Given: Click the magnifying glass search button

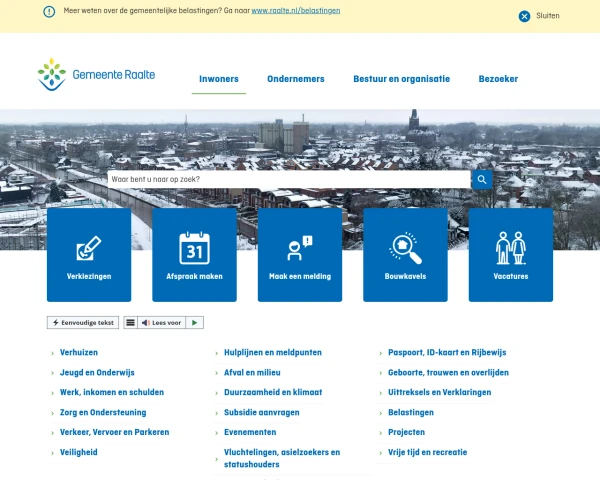Looking at the screenshot, I should click(x=482, y=180).
